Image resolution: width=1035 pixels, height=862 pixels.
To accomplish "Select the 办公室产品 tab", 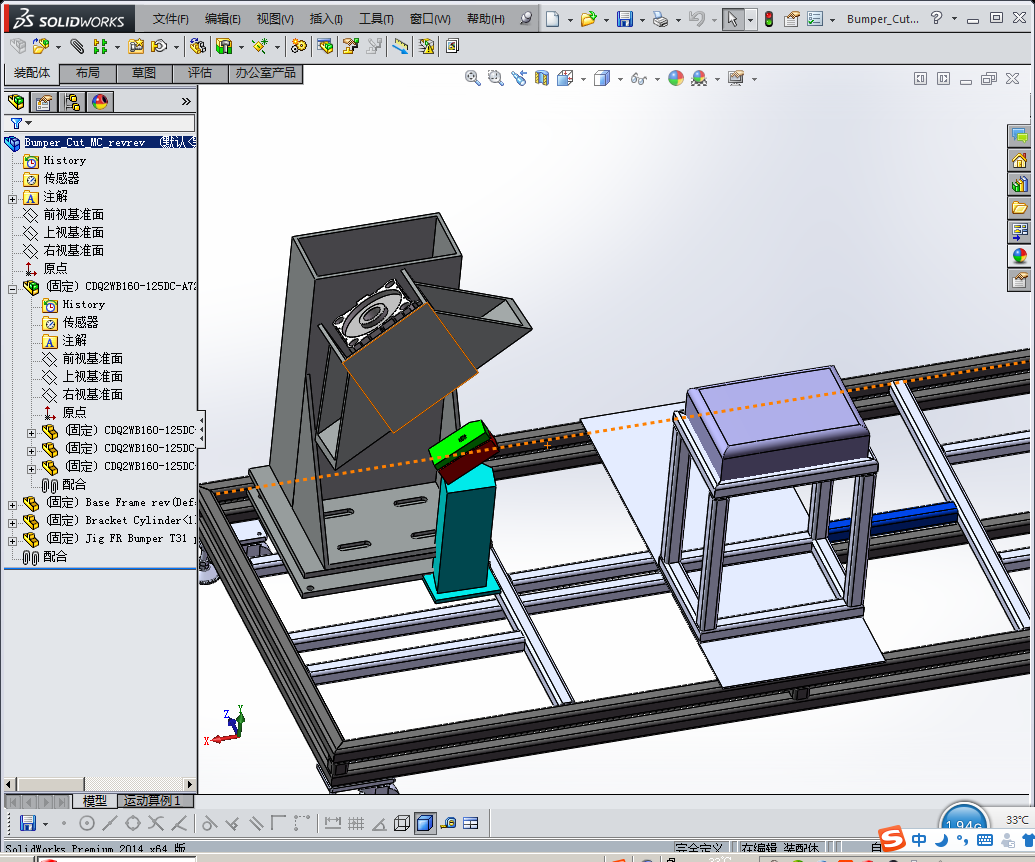I will [x=265, y=73].
